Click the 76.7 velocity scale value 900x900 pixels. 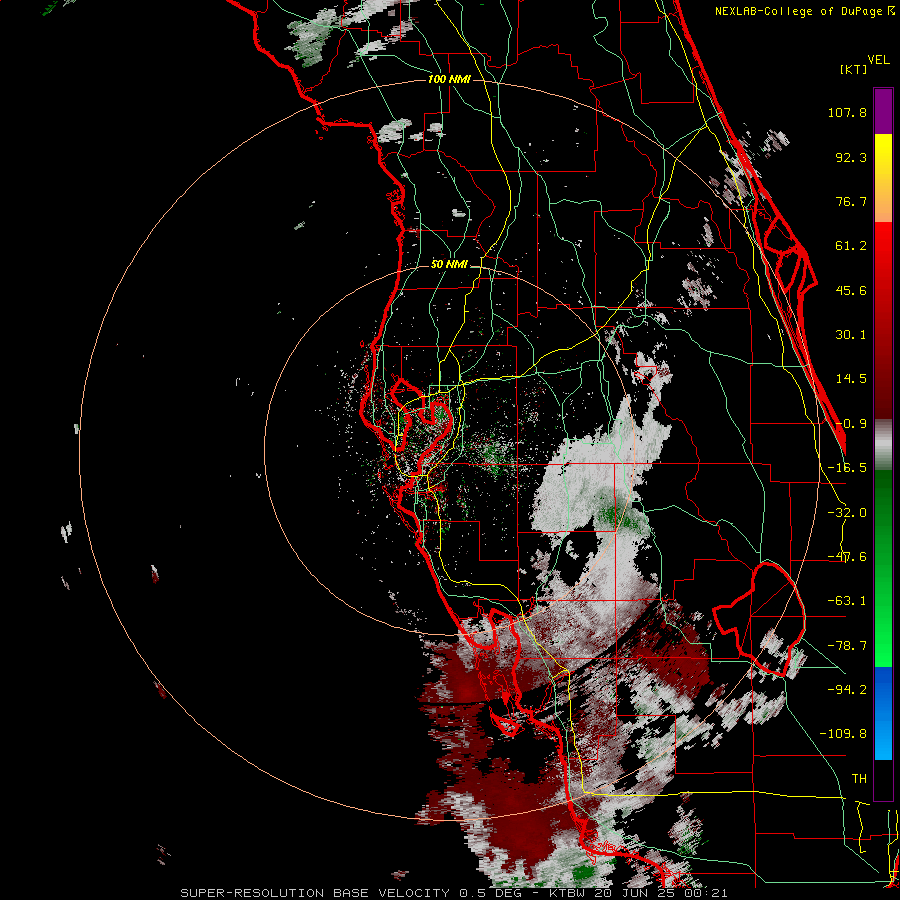click(851, 201)
